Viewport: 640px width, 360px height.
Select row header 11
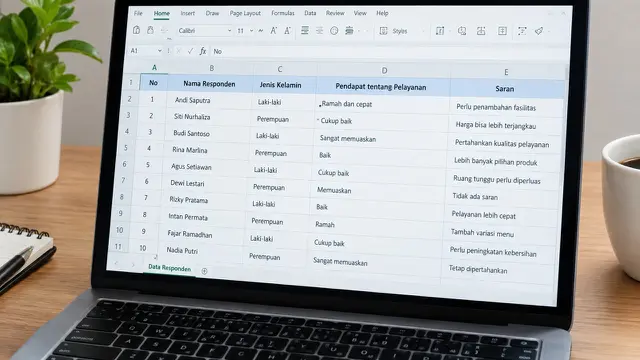coord(118,247)
